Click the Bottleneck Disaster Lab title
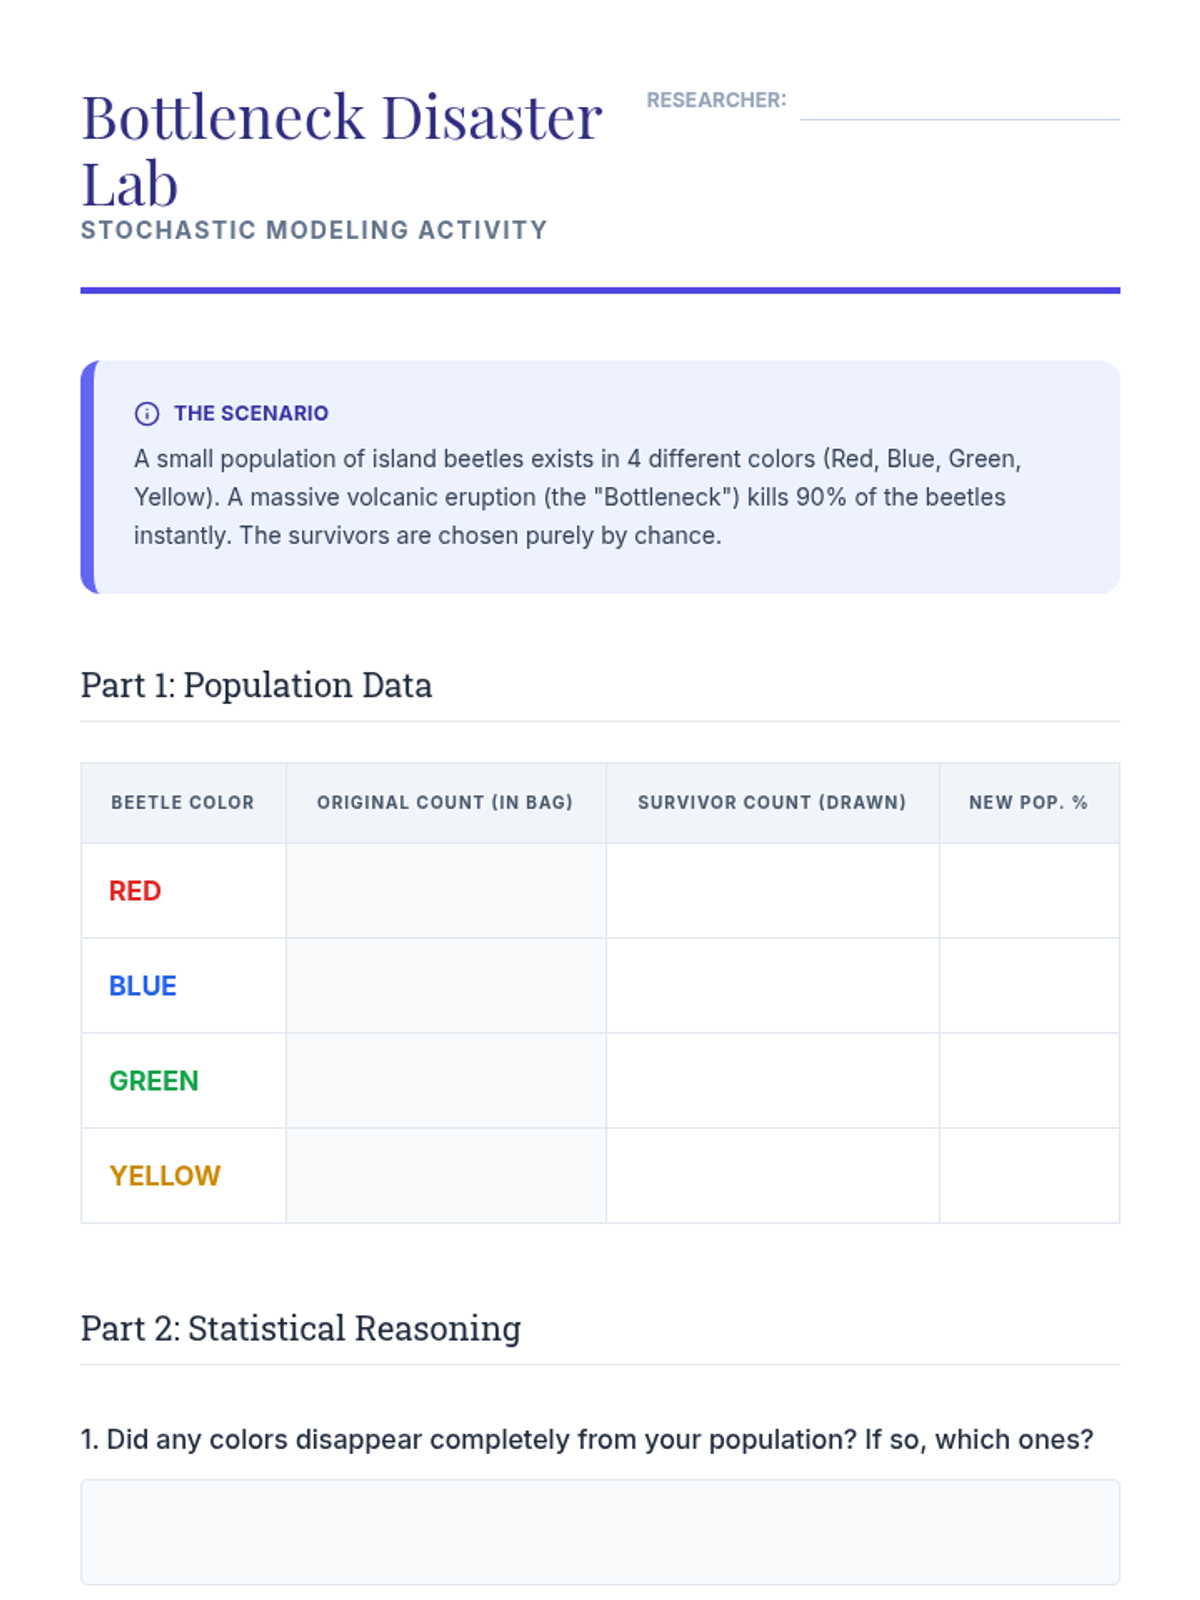The height and width of the screenshot is (1600, 1200). tap(341, 150)
